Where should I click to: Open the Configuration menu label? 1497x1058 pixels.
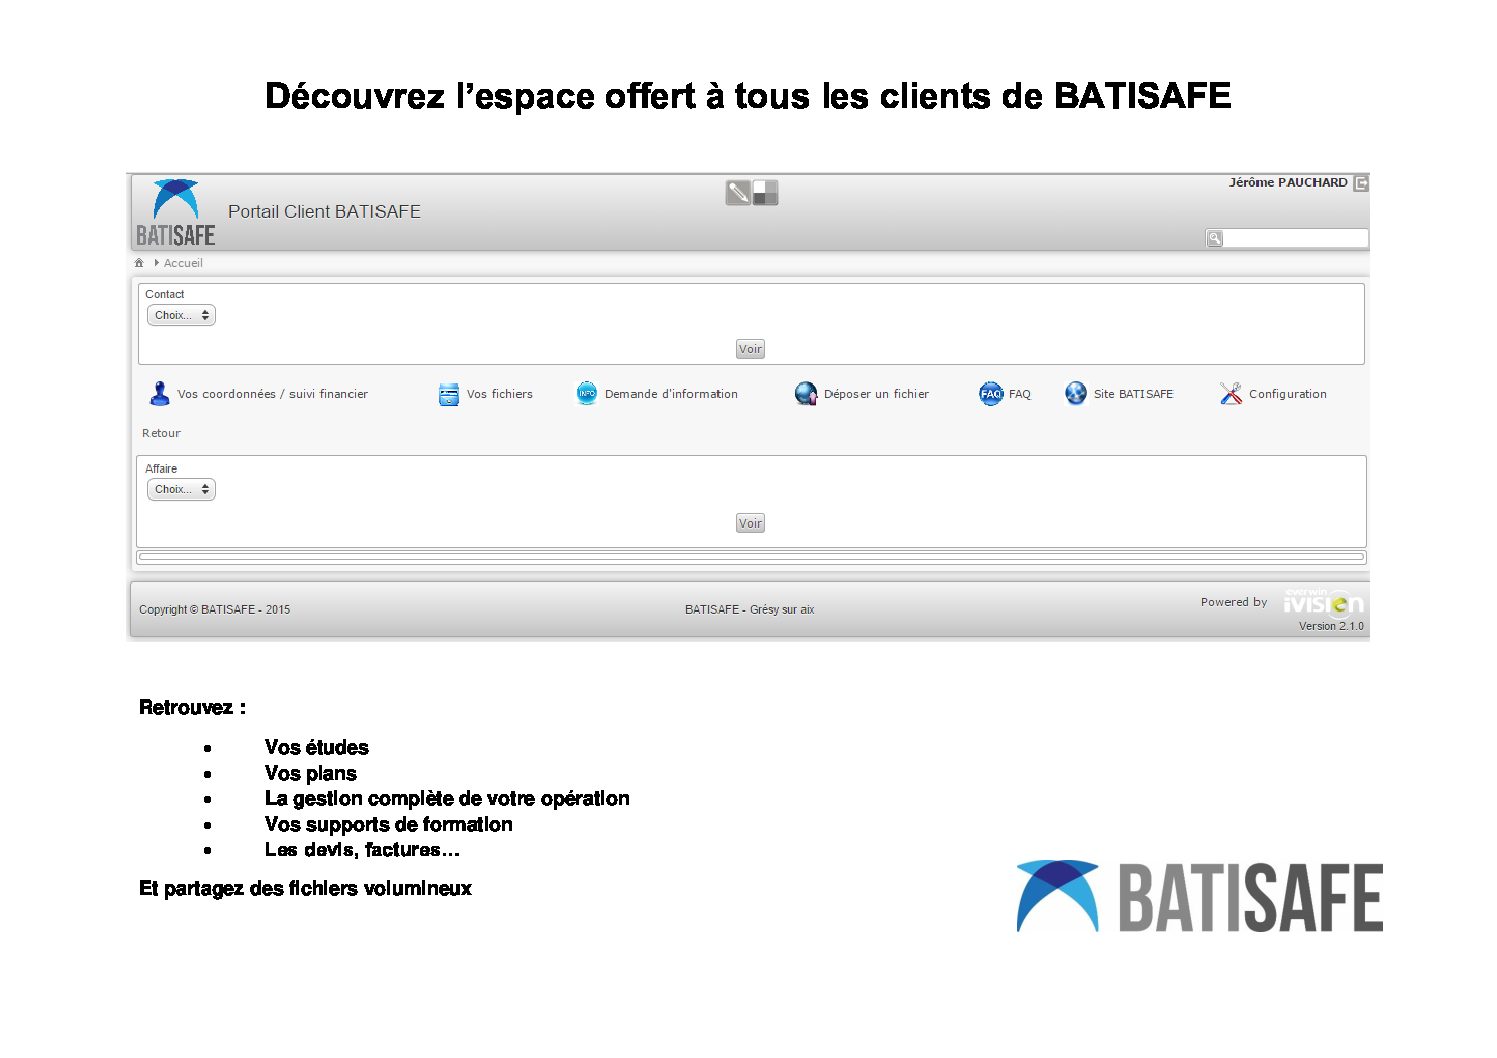coord(1288,394)
